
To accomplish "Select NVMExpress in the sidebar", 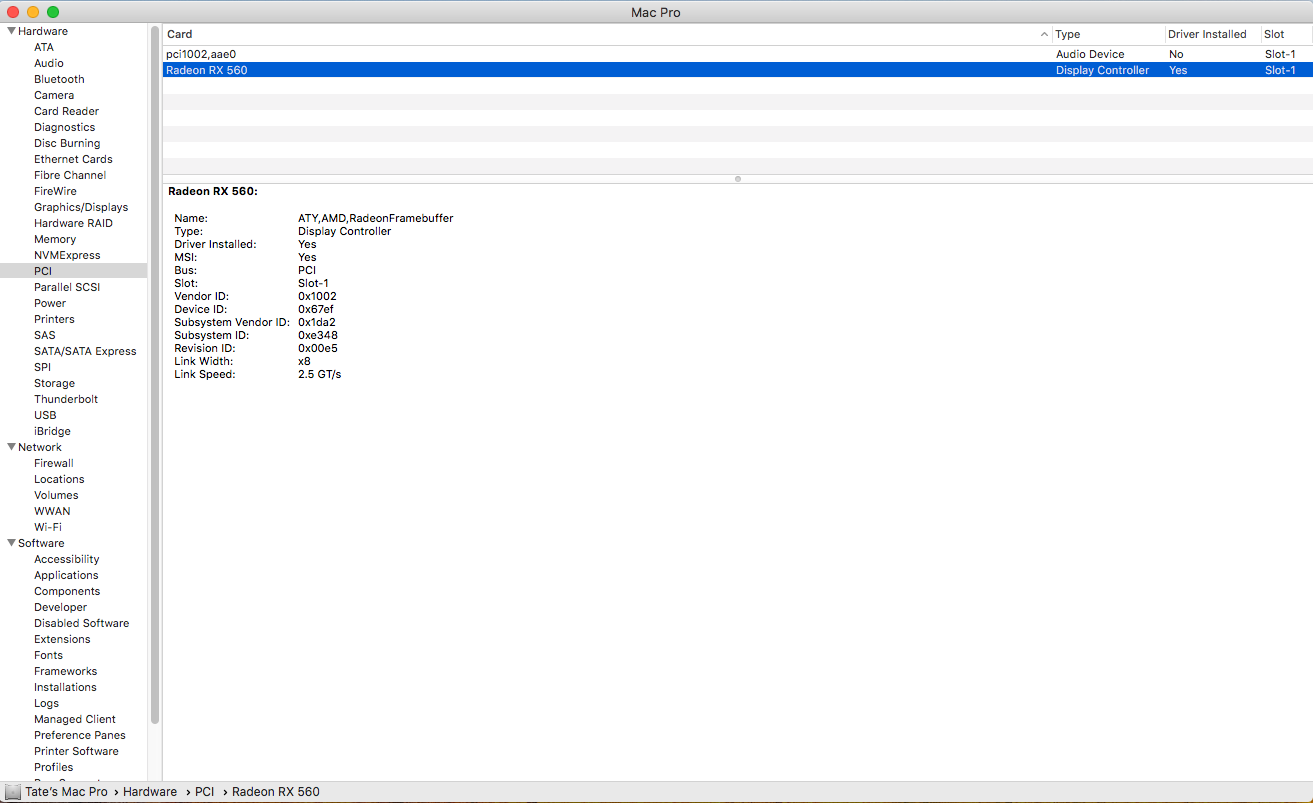I will pos(67,255).
